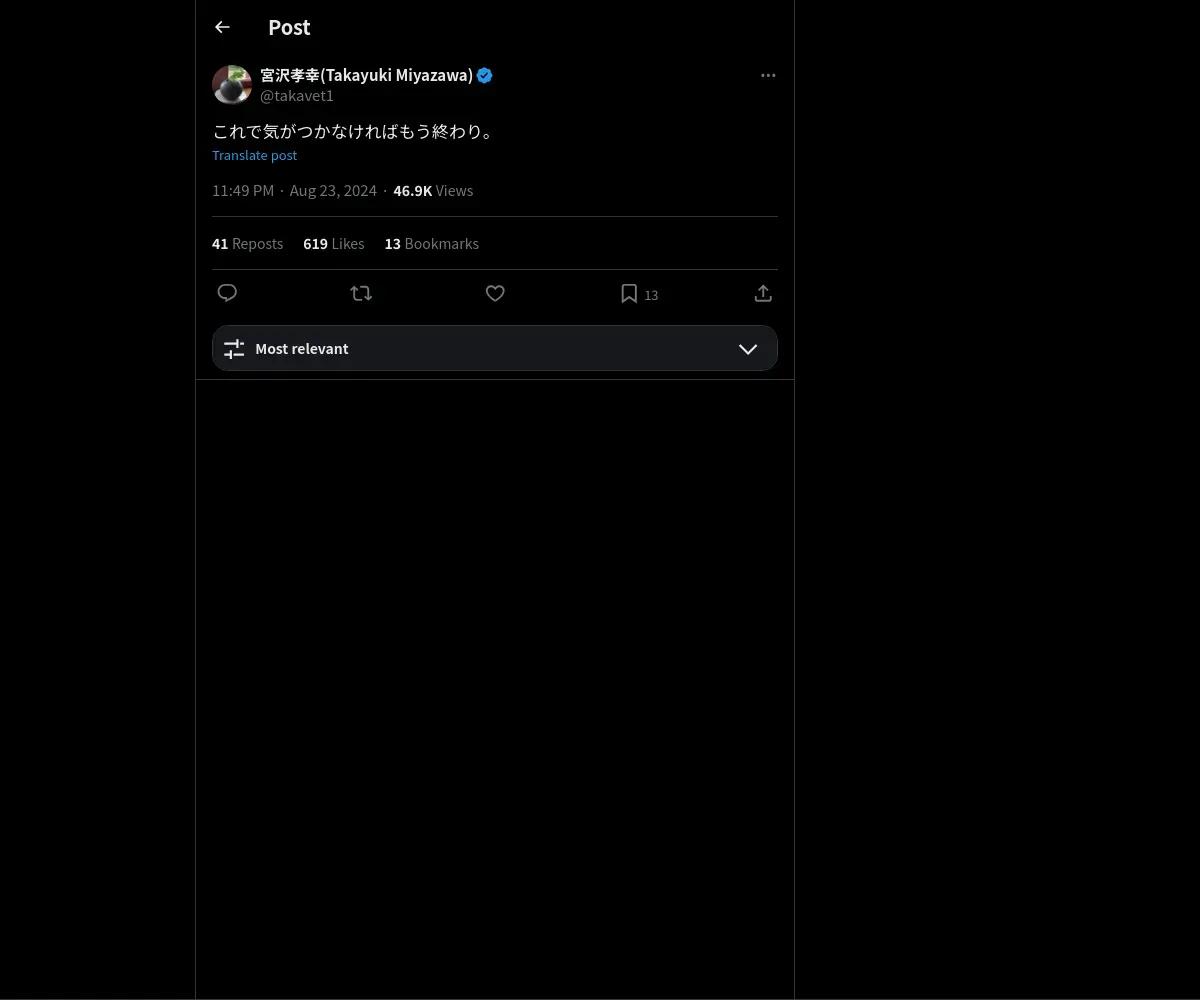The height and width of the screenshot is (1000, 1200).
Task: Click the 46.9K Views counter
Action: pyautogui.click(x=433, y=190)
